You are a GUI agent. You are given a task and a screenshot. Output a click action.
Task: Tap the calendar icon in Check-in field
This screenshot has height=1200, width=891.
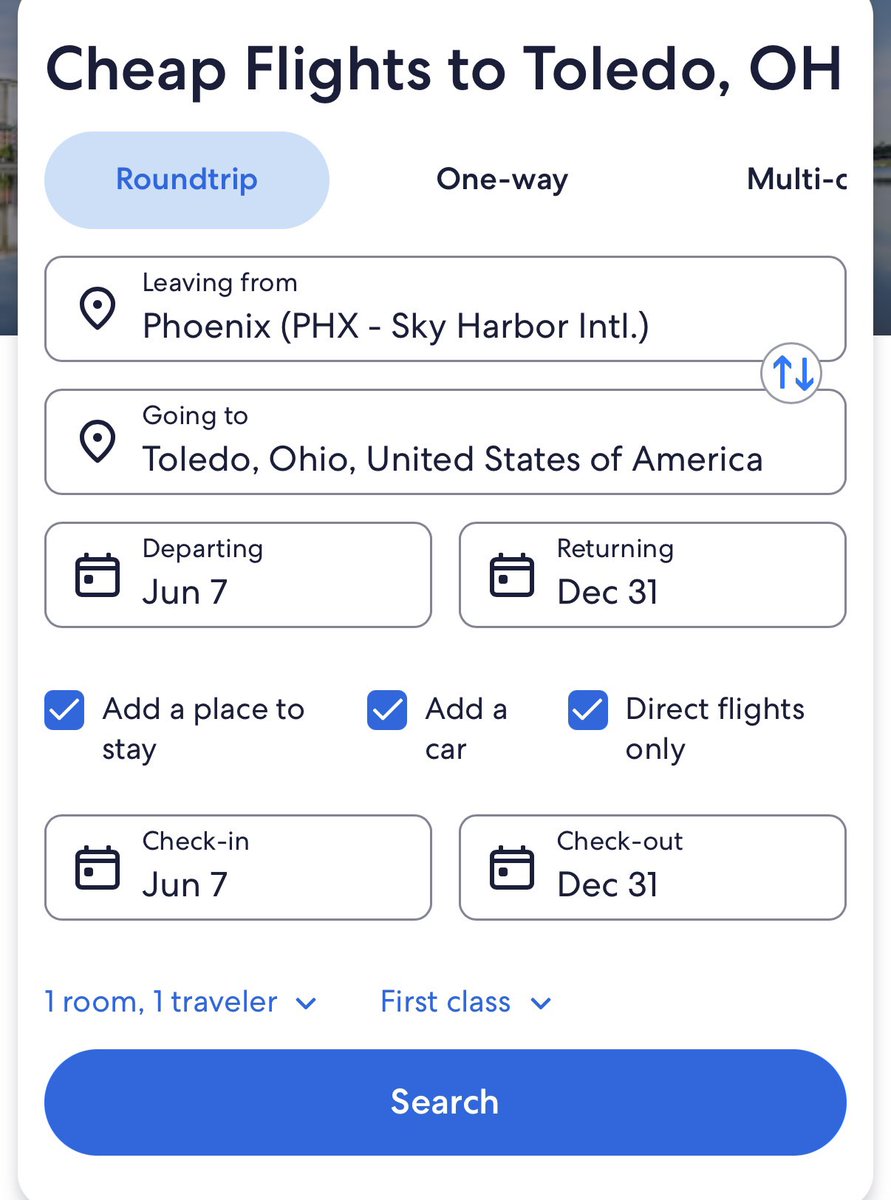click(98, 868)
